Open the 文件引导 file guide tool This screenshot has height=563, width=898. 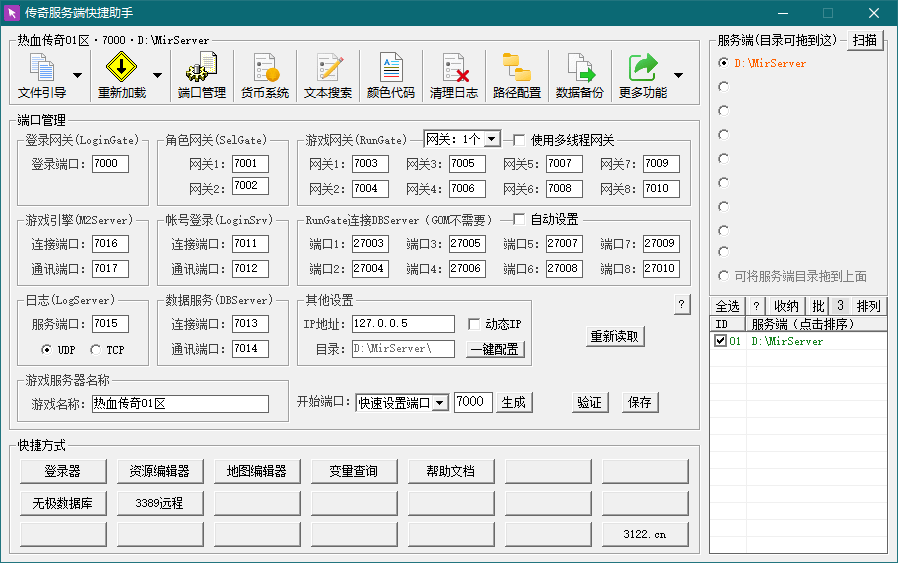42,76
